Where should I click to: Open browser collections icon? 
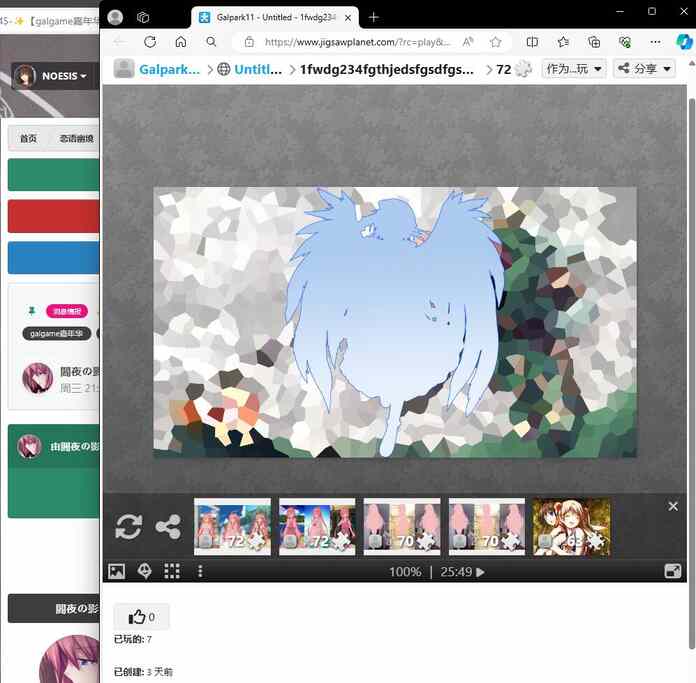594,42
